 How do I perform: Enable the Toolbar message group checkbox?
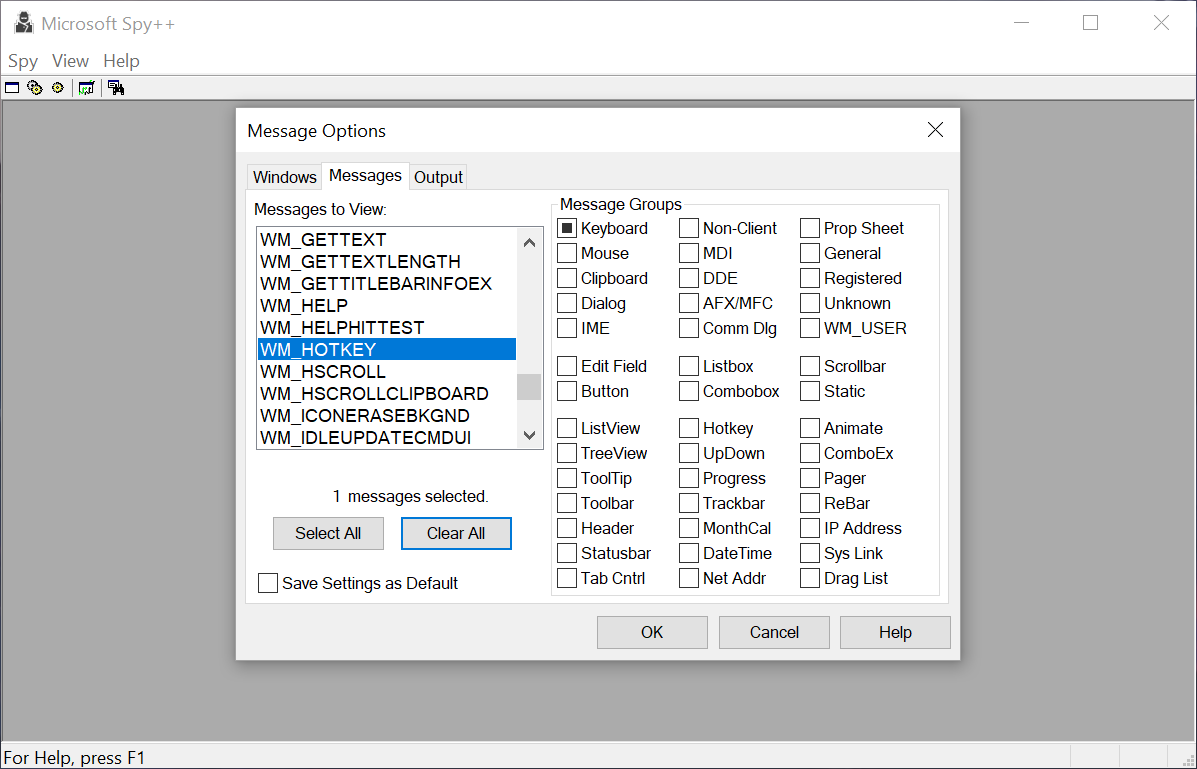tap(567, 504)
